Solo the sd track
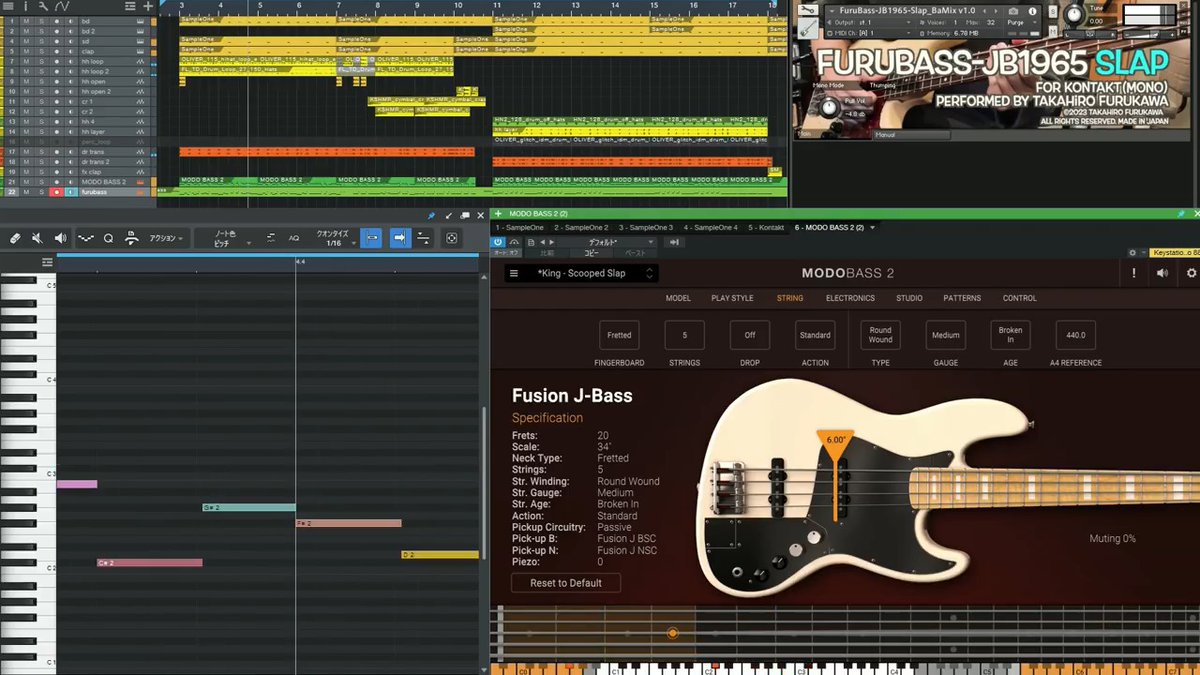This screenshot has width=1200, height=675. point(41,39)
